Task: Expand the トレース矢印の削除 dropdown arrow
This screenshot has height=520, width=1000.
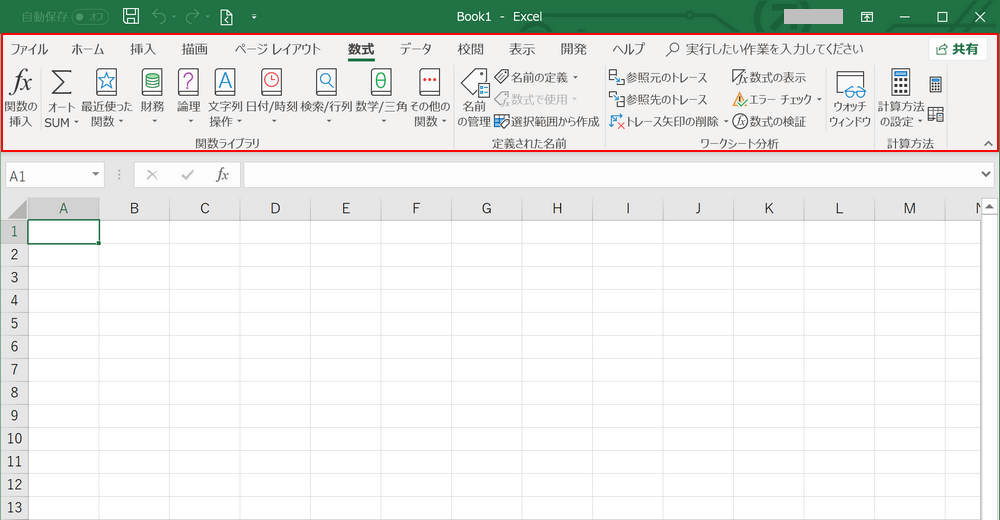Action: coord(726,121)
